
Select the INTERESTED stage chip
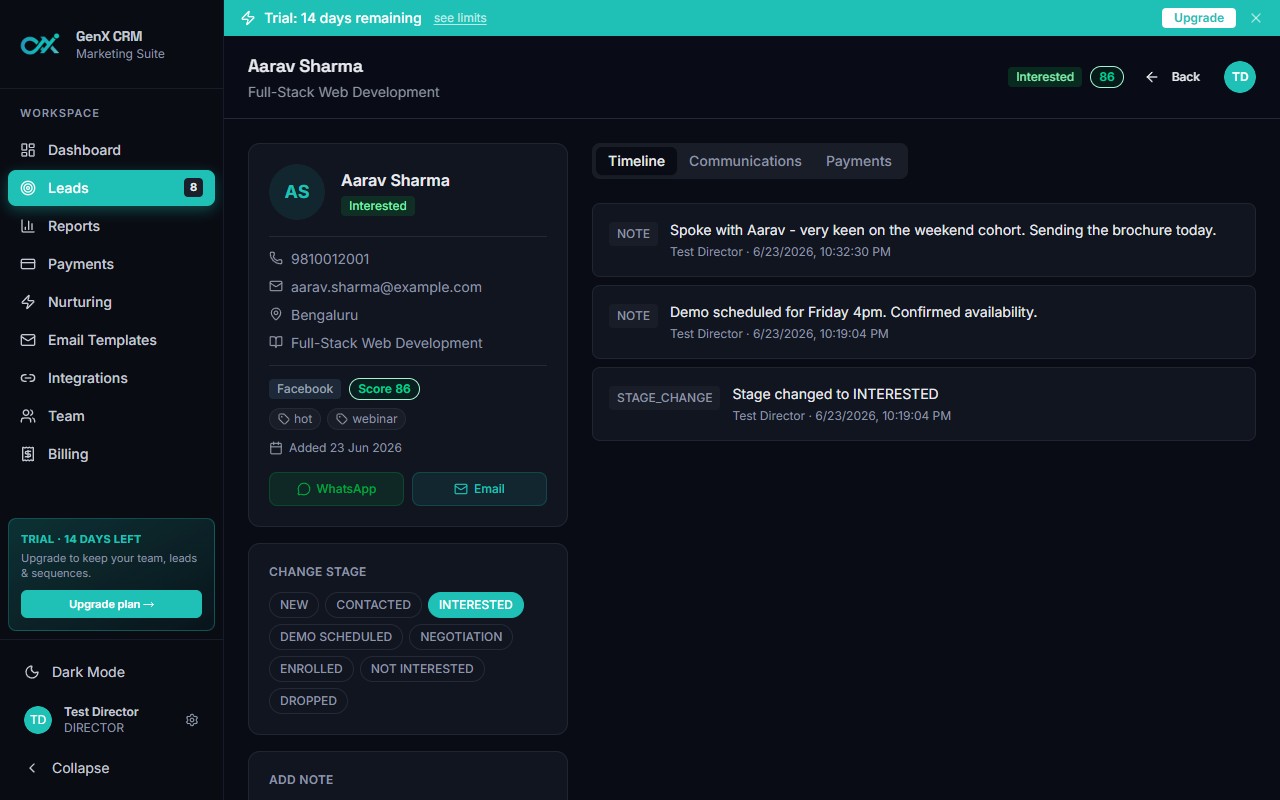(476, 605)
